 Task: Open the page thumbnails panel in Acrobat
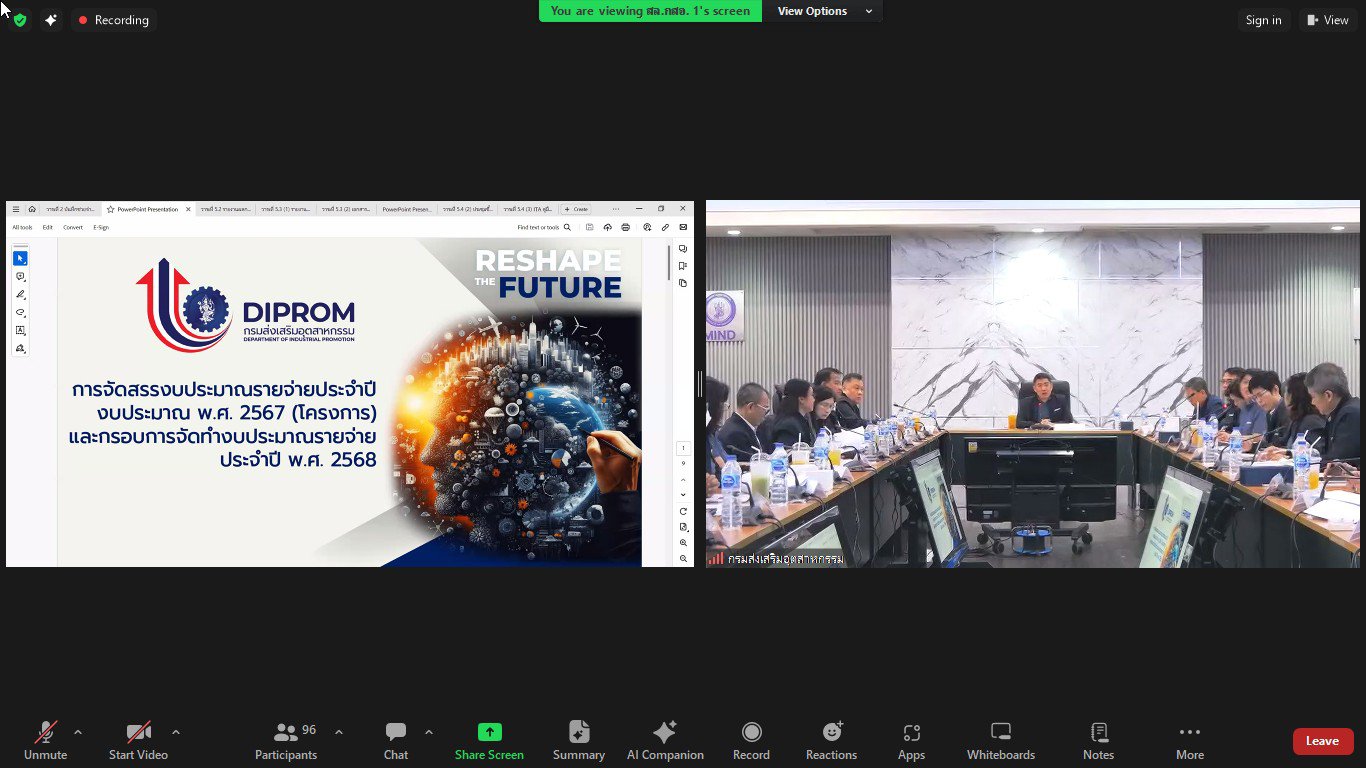(683, 283)
